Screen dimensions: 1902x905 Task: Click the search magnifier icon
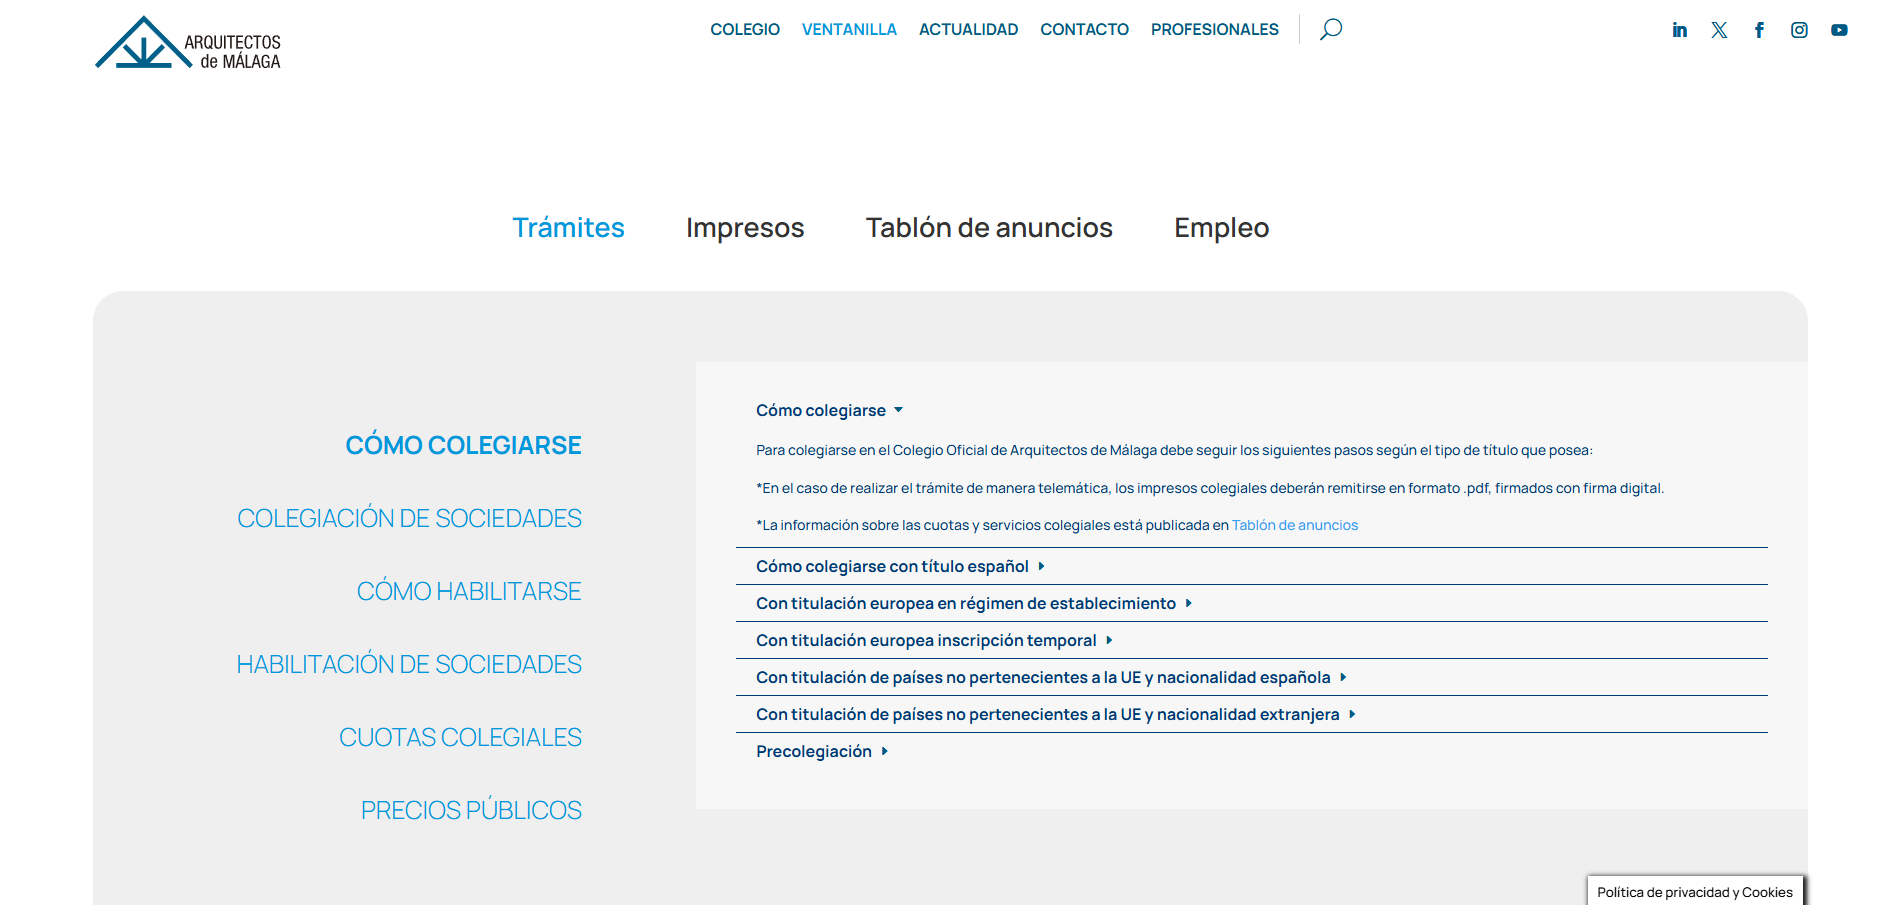coord(1330,29)
